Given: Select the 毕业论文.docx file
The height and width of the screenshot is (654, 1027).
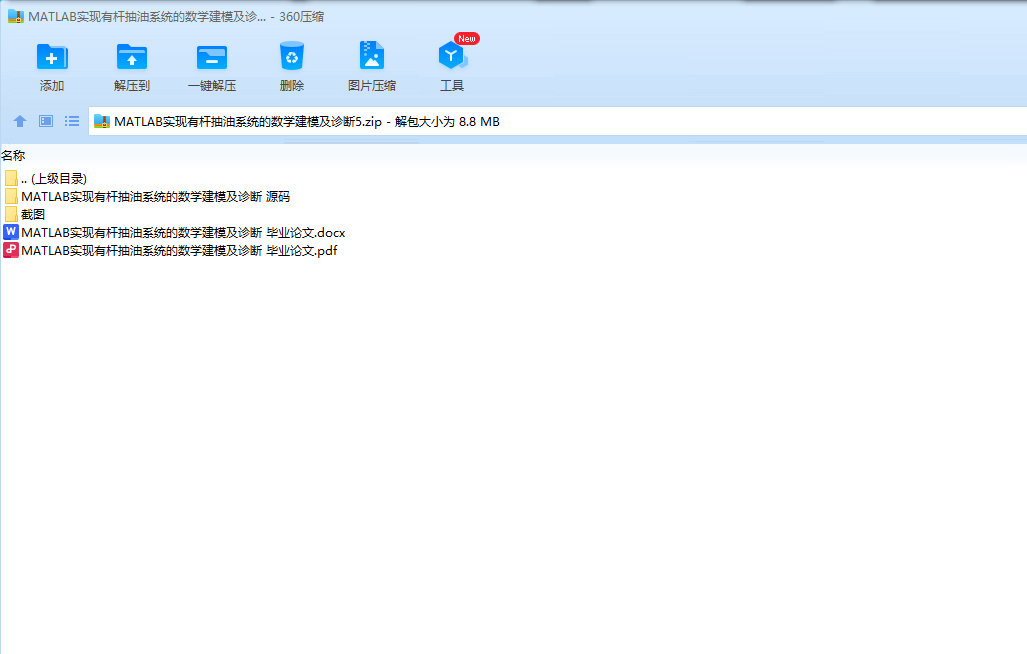Looking at the screenshot, I should (174, 232).
